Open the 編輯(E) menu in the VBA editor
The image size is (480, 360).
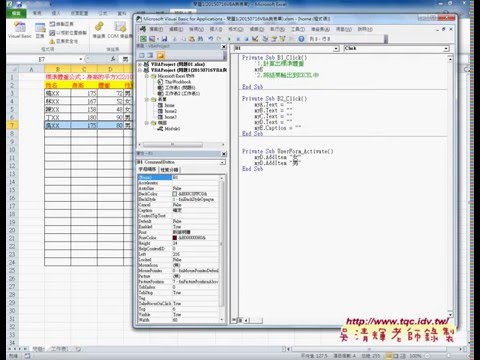(x=176, y=29)
